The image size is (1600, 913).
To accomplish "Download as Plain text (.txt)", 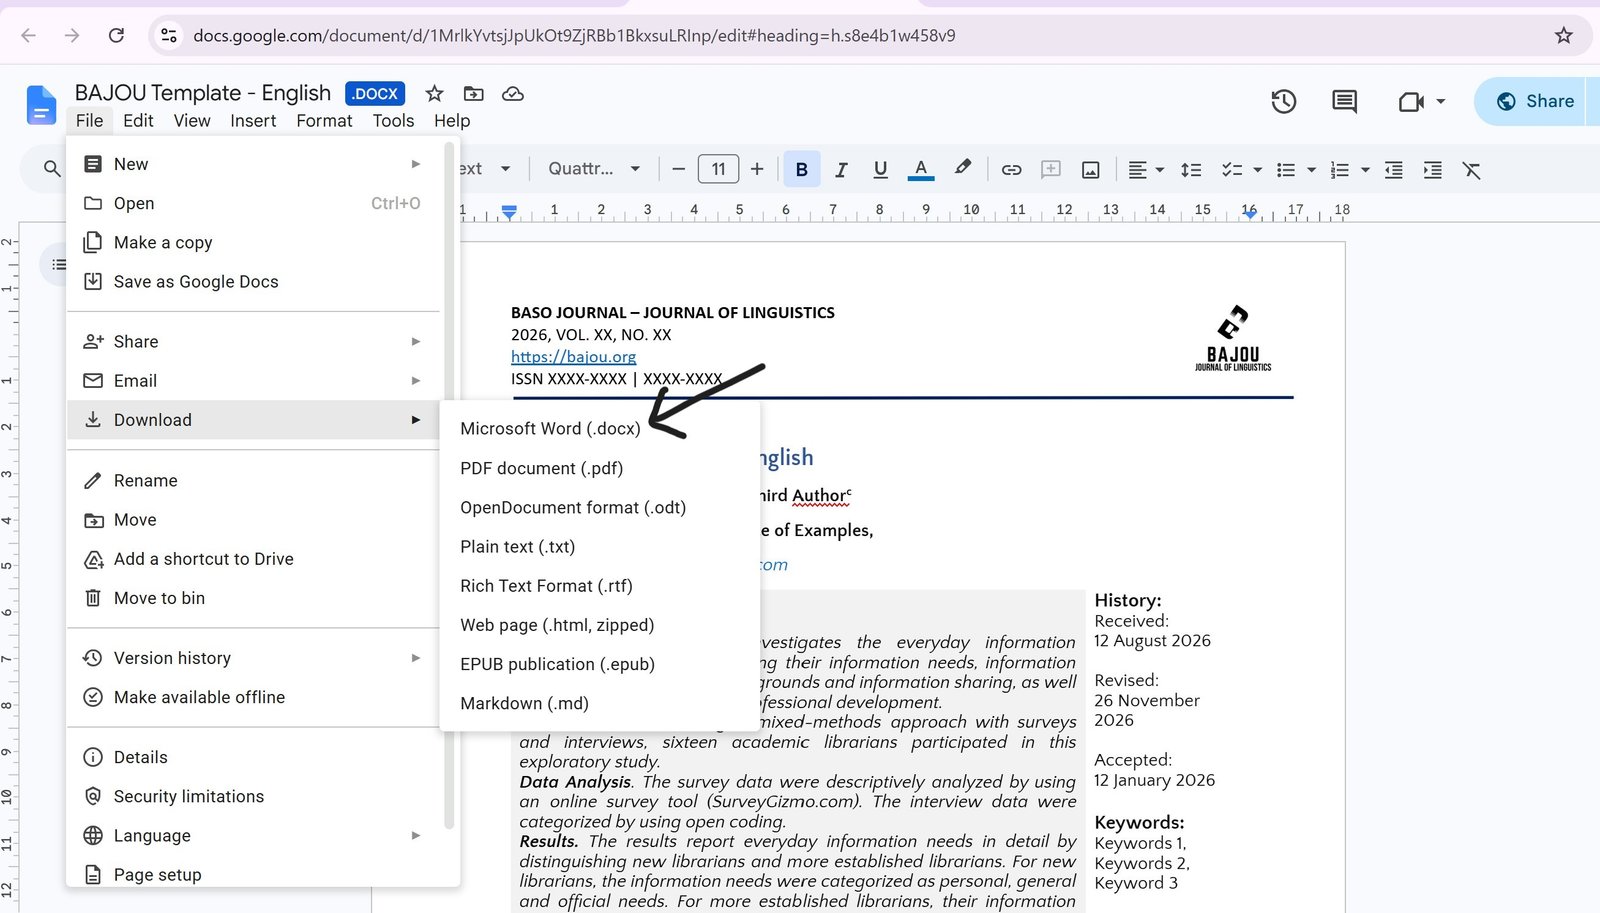I will click(599, 546).
